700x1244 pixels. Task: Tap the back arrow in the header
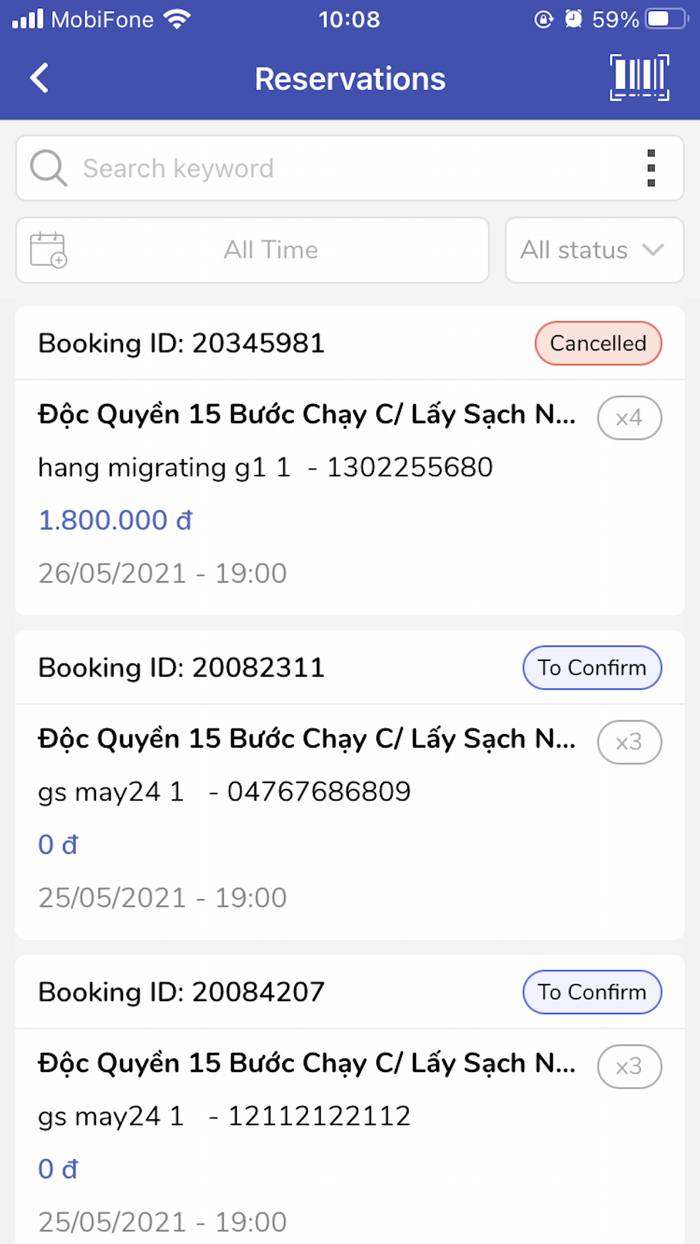click(x=38, y=77)
